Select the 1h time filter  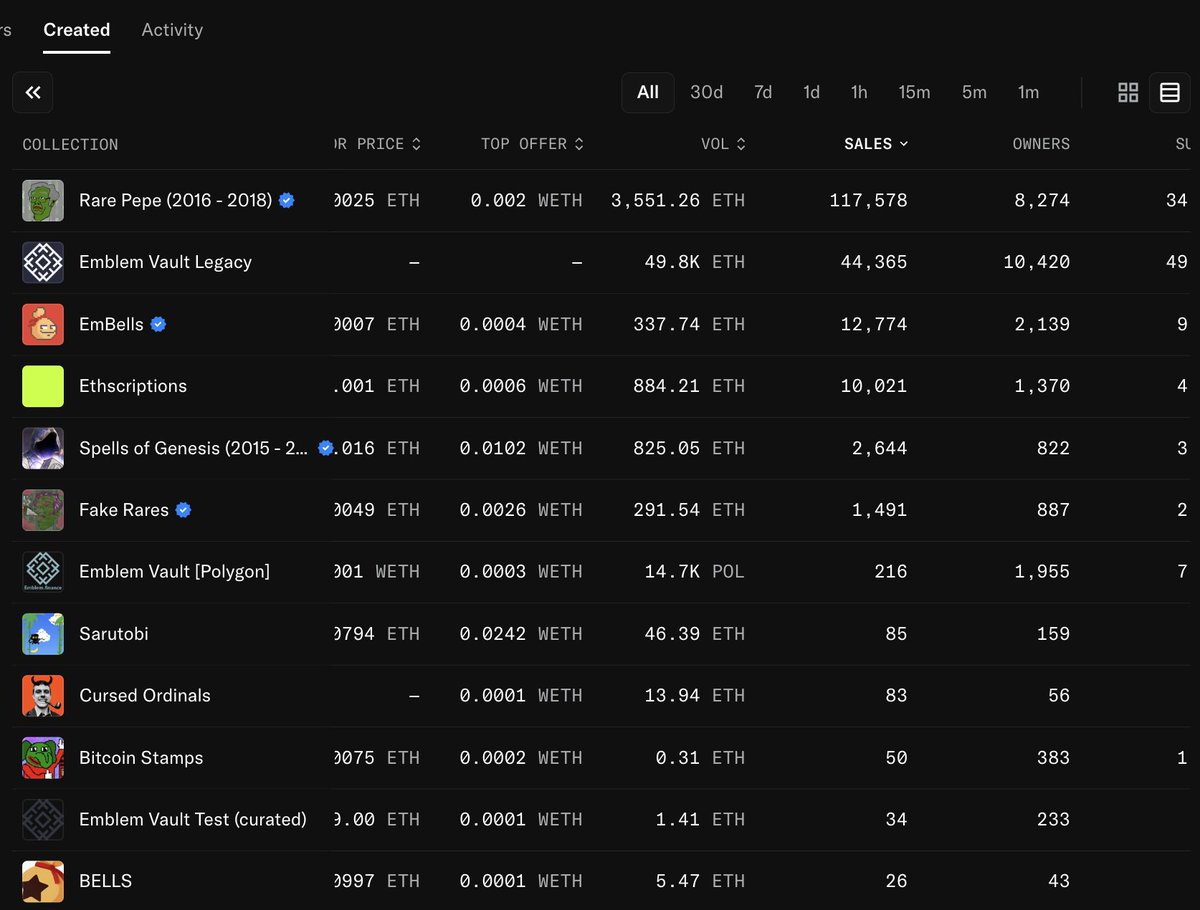tap(859, 92)
